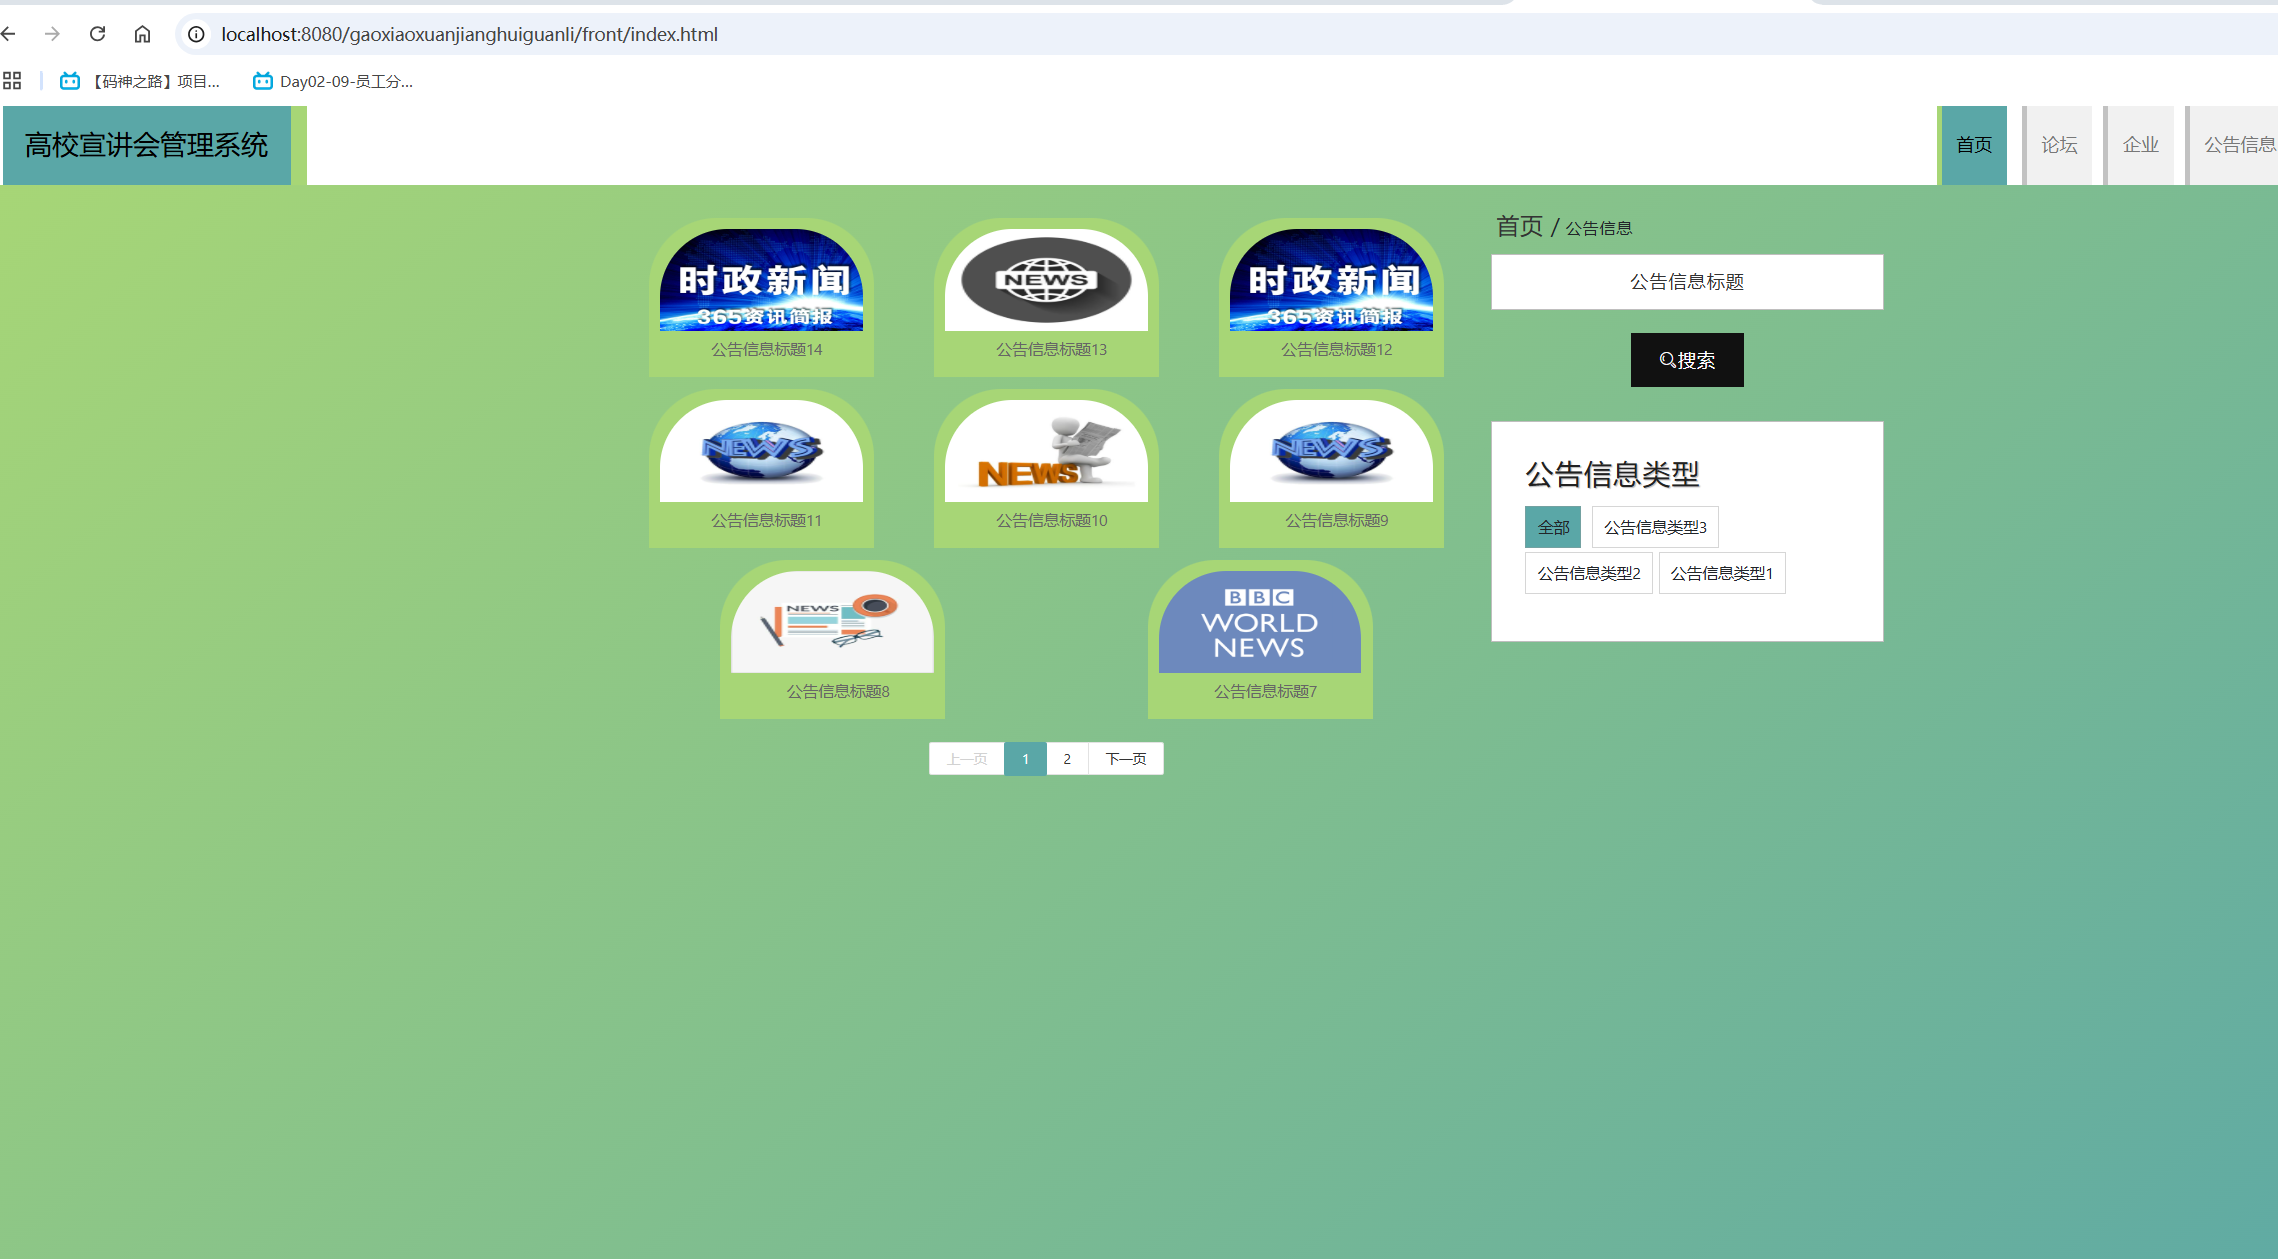The width and height of the screenshot is (2278, 1259).
Task: Click 首页 in the breadcrumb
Action: tap(1519, 227)
